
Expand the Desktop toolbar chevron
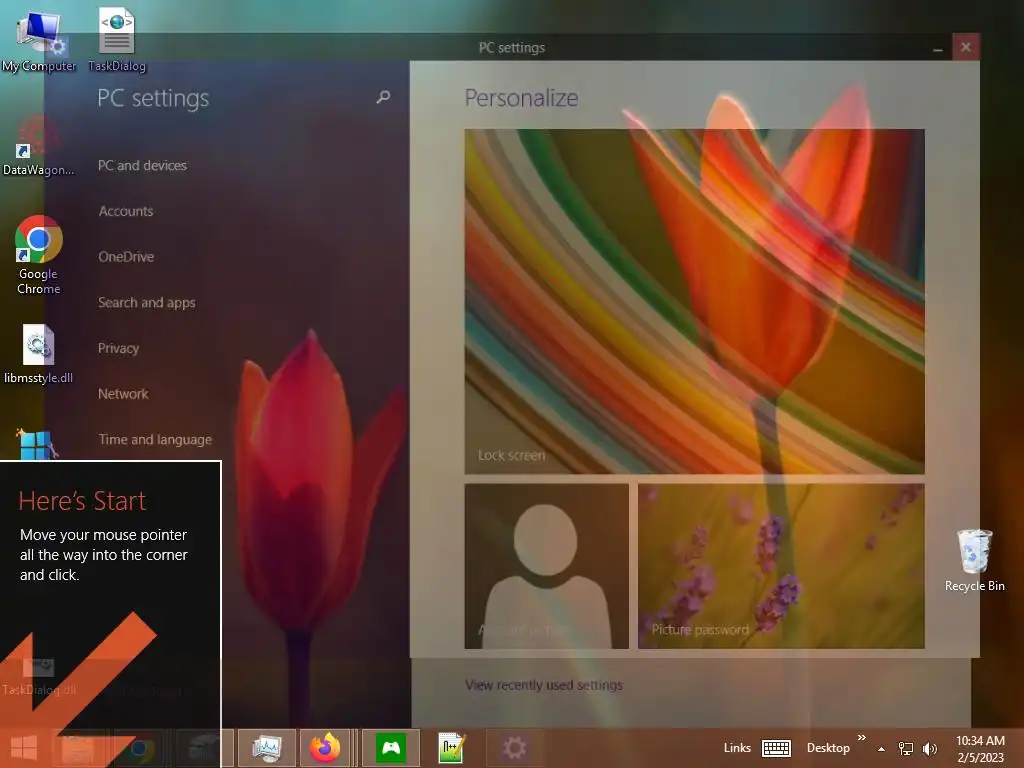(x=862, y=737)
